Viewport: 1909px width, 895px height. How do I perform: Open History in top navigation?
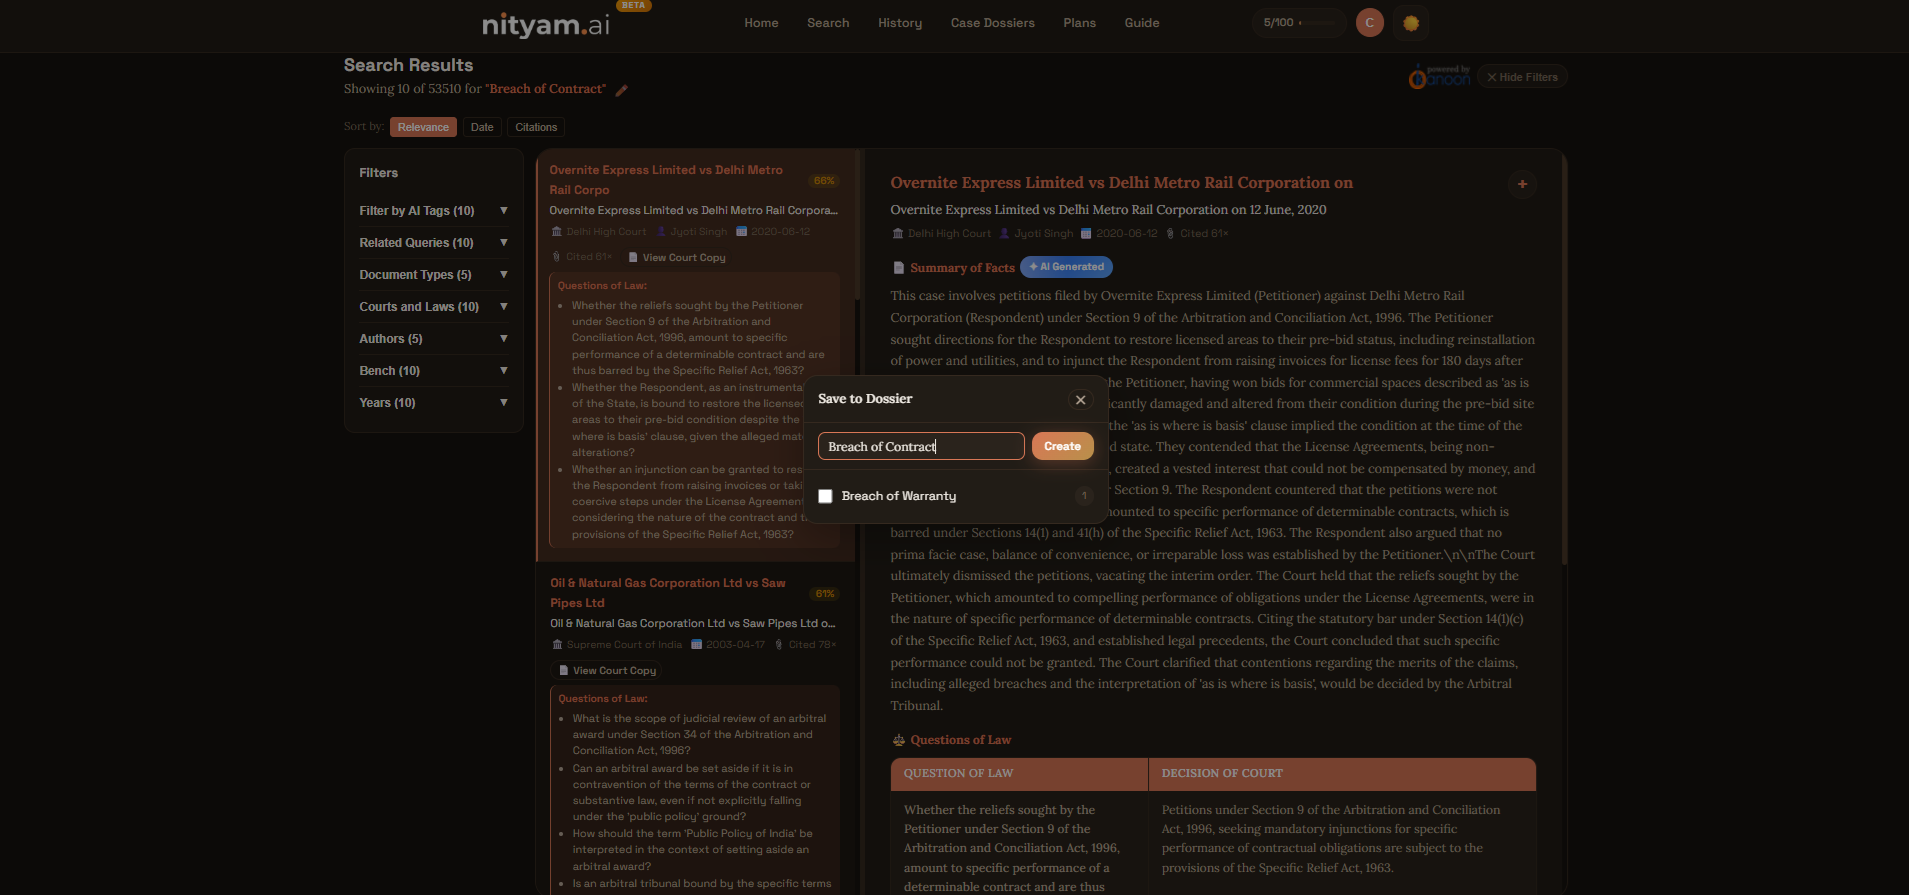900,23
